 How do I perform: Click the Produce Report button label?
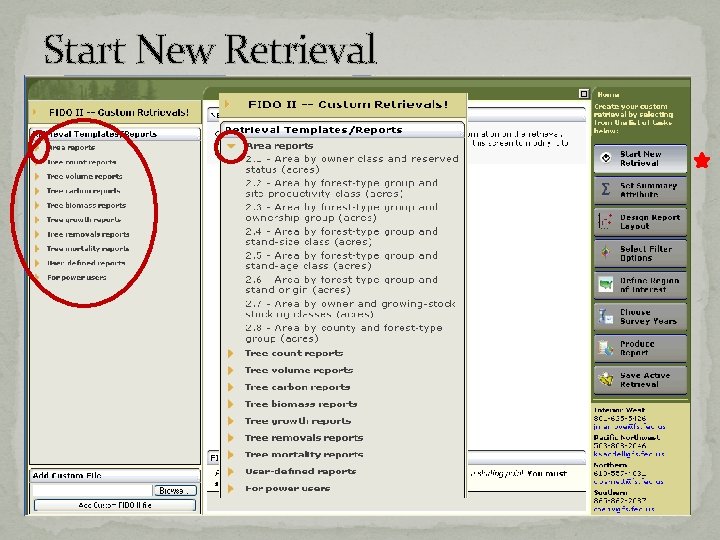[x=636, y=348]
